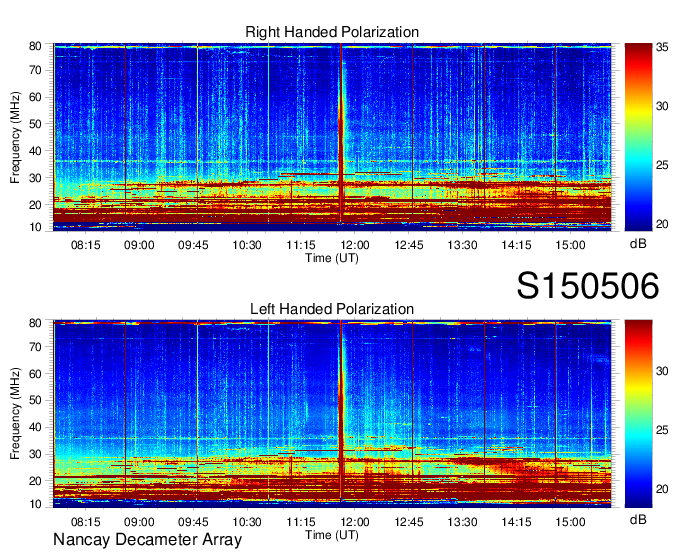Viewport: 680px width, 552px height.
Task: Click the dB label beside bottom colorbar
Action: click(638, 519)
